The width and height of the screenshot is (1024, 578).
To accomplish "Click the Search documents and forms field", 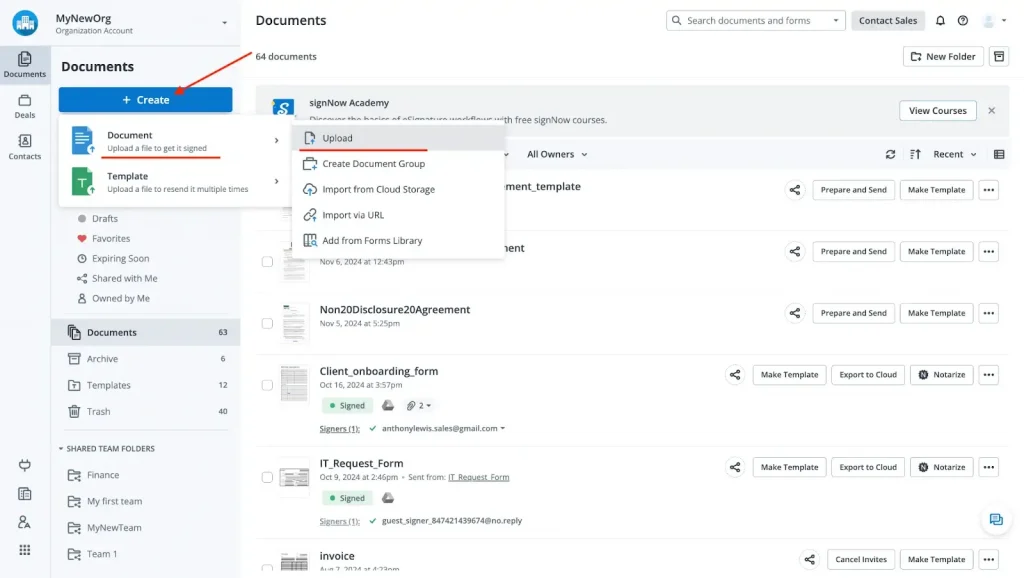I will click(x=755, y=21).
